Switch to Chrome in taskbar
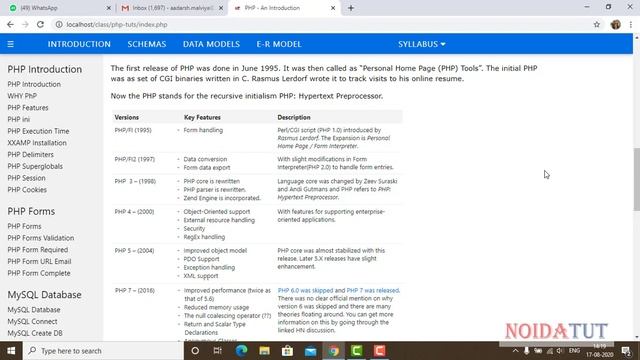The image size is (640, 360). tap(334, 351)
